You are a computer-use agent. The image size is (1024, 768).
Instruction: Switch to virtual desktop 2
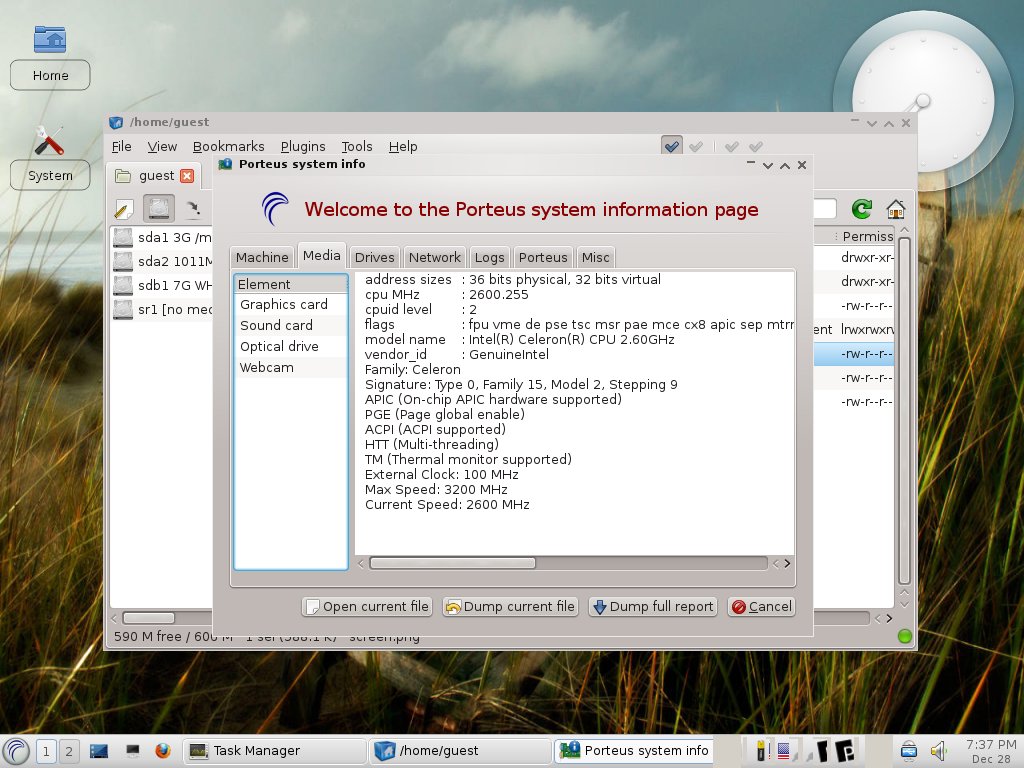coord(69,752)
